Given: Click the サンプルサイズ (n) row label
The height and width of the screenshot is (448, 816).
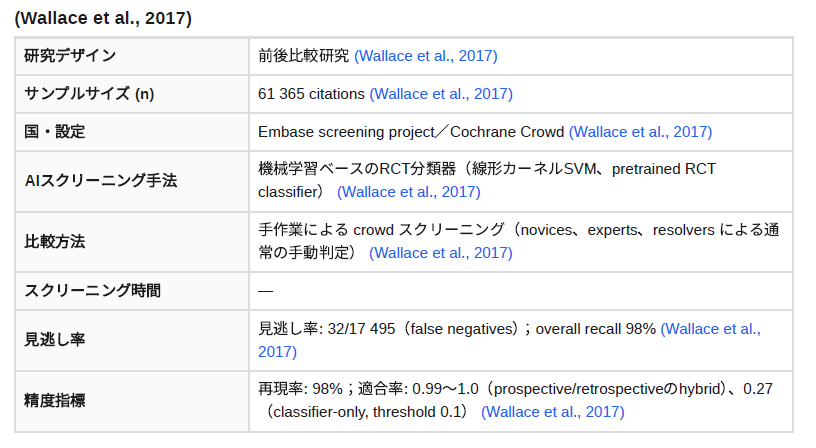Looking at the screenshot, I should [x=89, y=94].
